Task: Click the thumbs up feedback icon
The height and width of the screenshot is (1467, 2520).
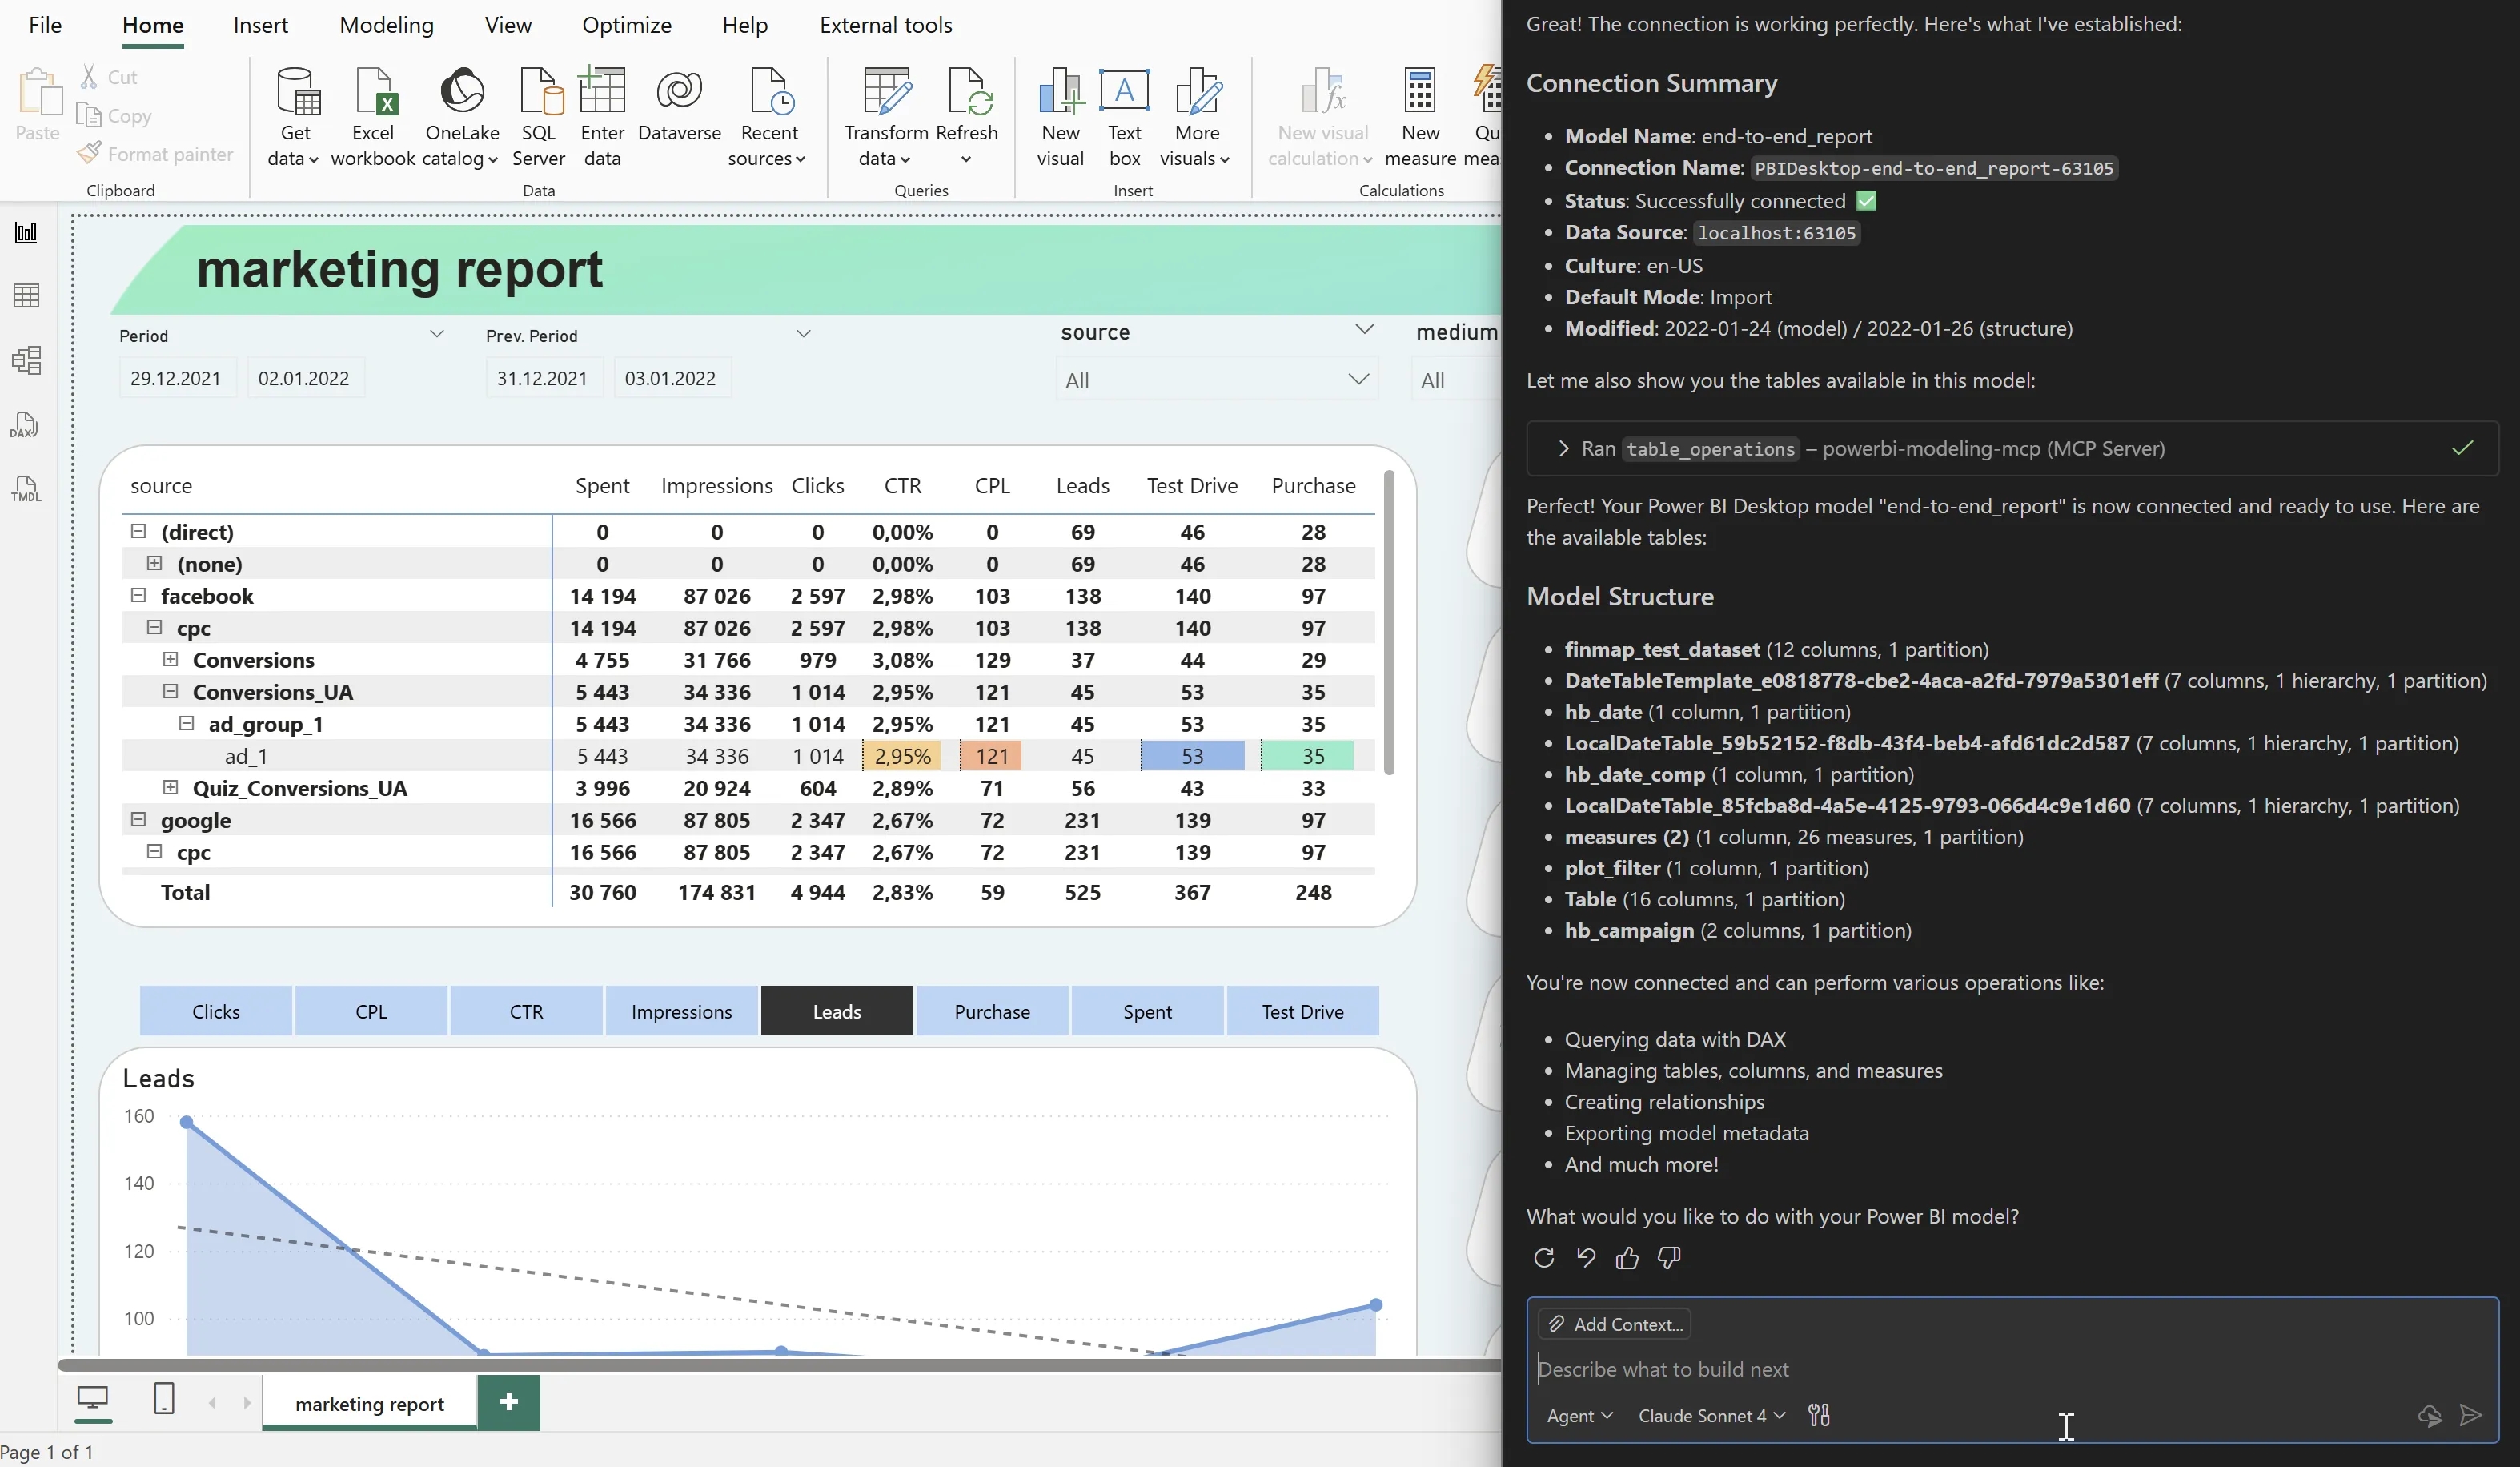Action: pyautogui.click(x=1627, y=1258)
